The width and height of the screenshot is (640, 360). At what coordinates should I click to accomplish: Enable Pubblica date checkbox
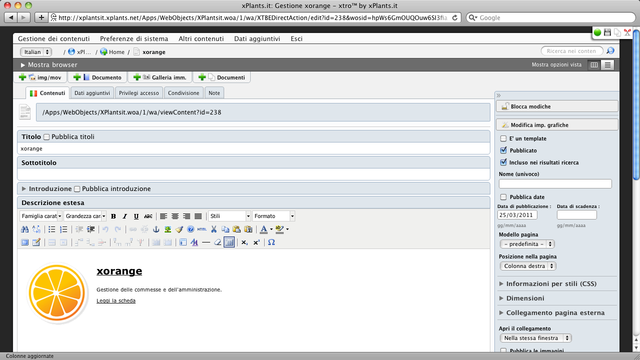[x=503, y=197]
